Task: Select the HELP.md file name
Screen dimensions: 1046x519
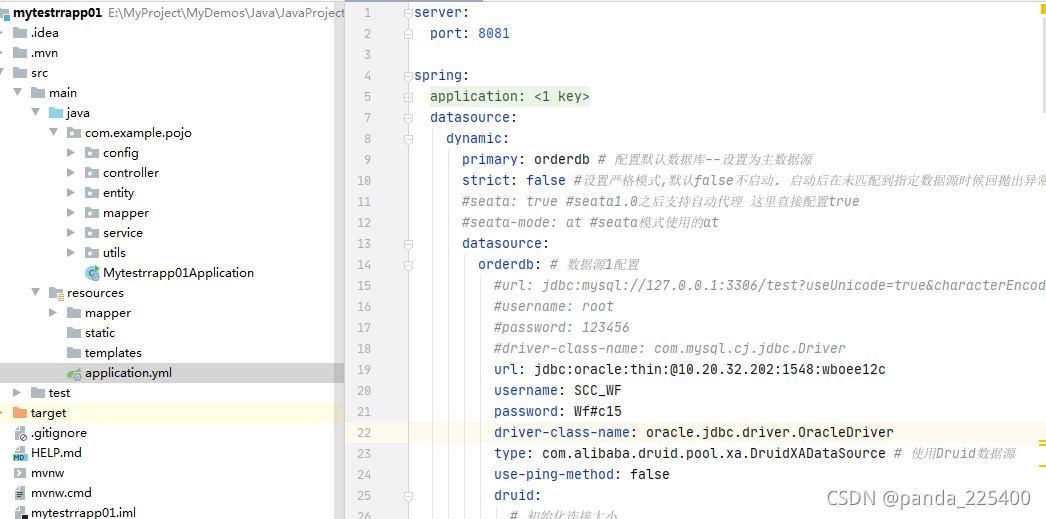Action: tap(56, 453)
